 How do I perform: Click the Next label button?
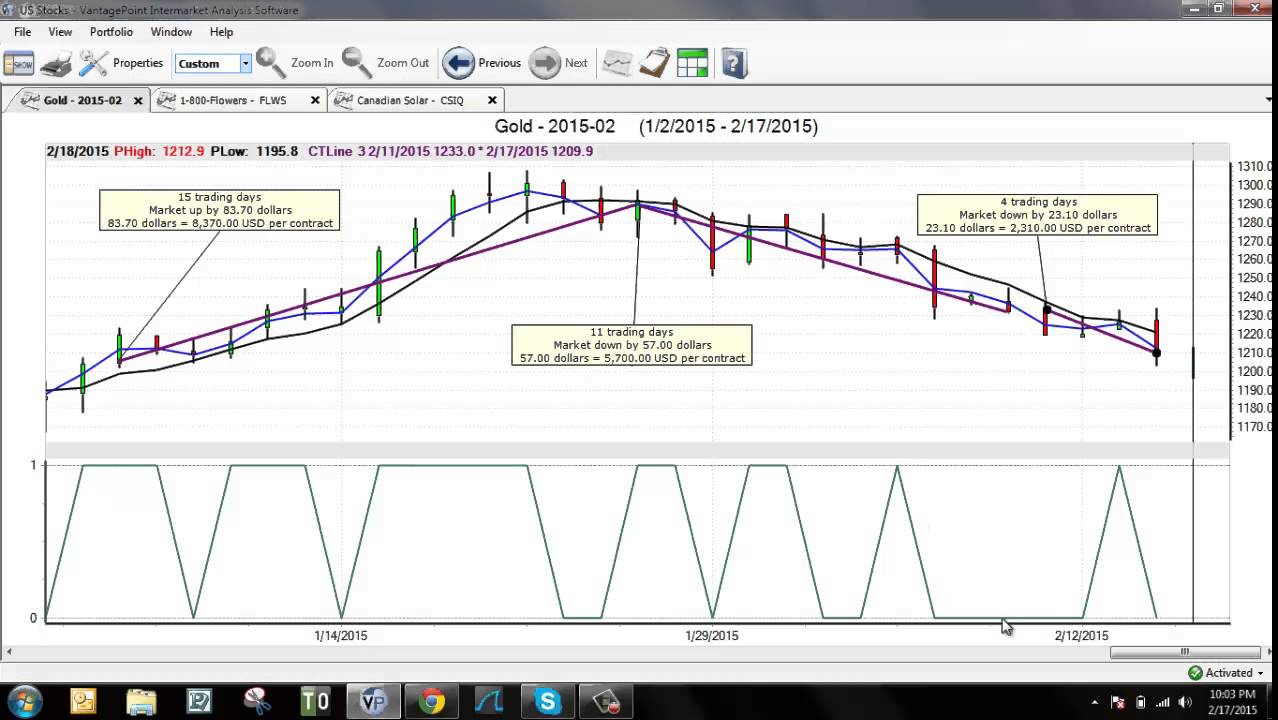[x=576, y=63]
